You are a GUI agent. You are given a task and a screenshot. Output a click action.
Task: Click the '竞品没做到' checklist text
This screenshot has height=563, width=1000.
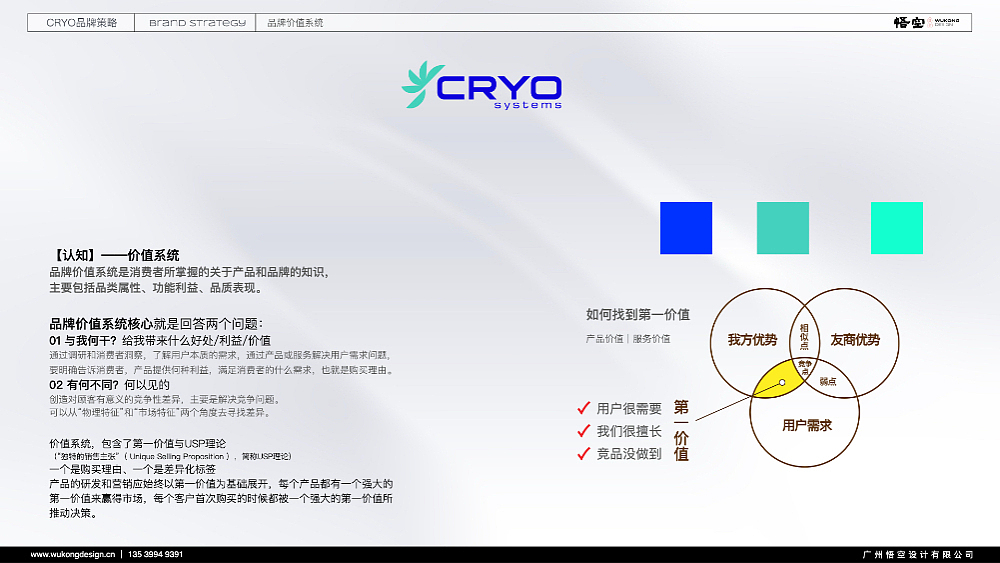(x=629, y=454)
